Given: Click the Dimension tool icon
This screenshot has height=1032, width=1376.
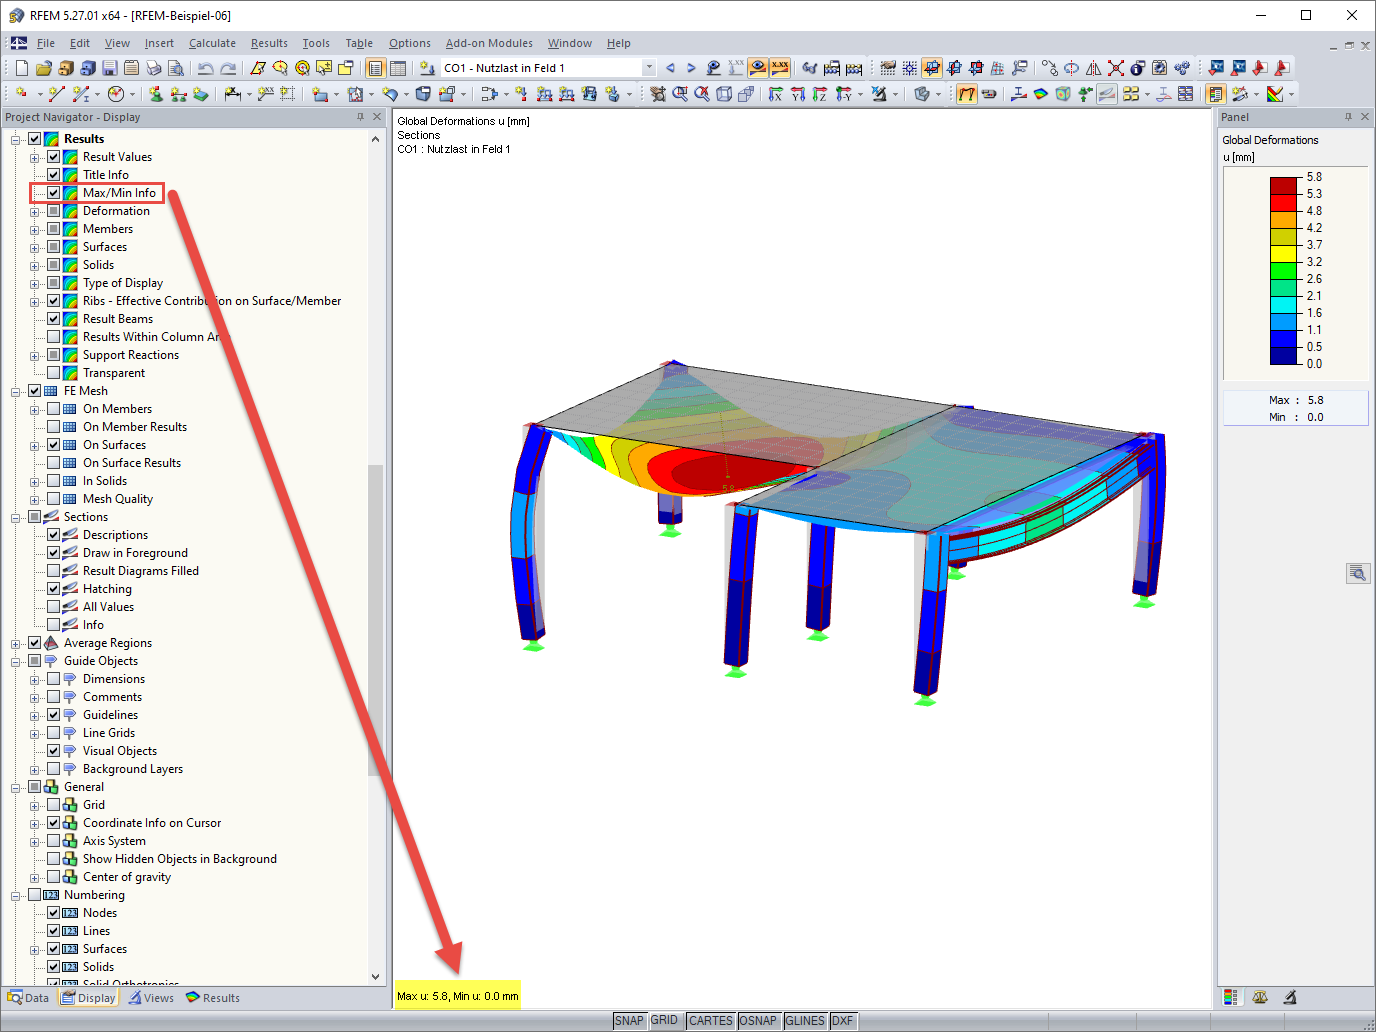Looking at the screenshot, I should coord(232,94).
